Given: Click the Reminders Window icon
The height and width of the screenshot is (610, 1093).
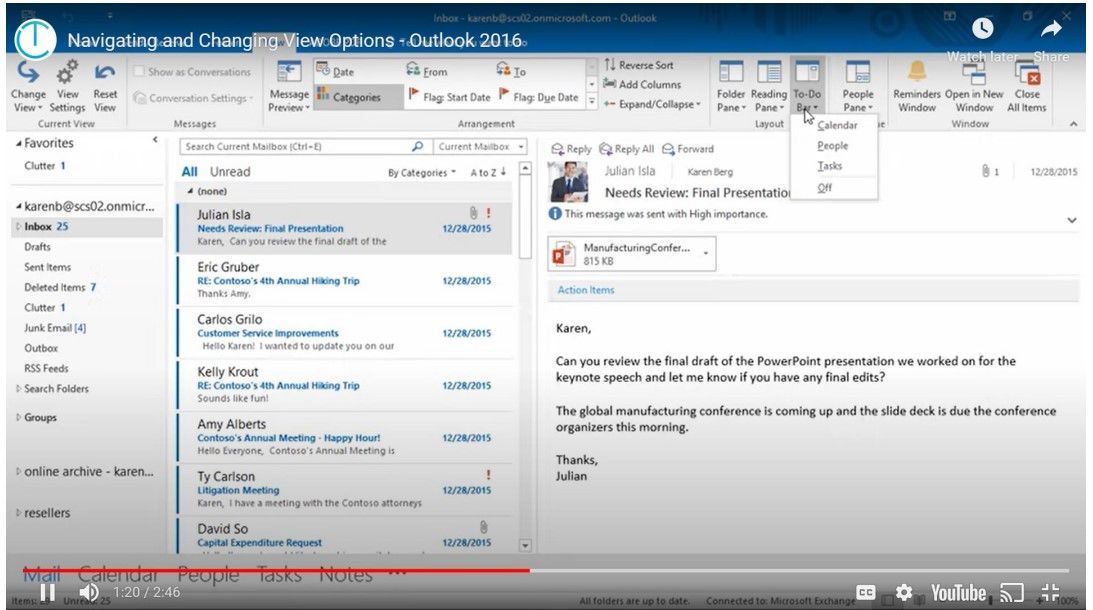Looking at the screenshot, I should point(916,85).
